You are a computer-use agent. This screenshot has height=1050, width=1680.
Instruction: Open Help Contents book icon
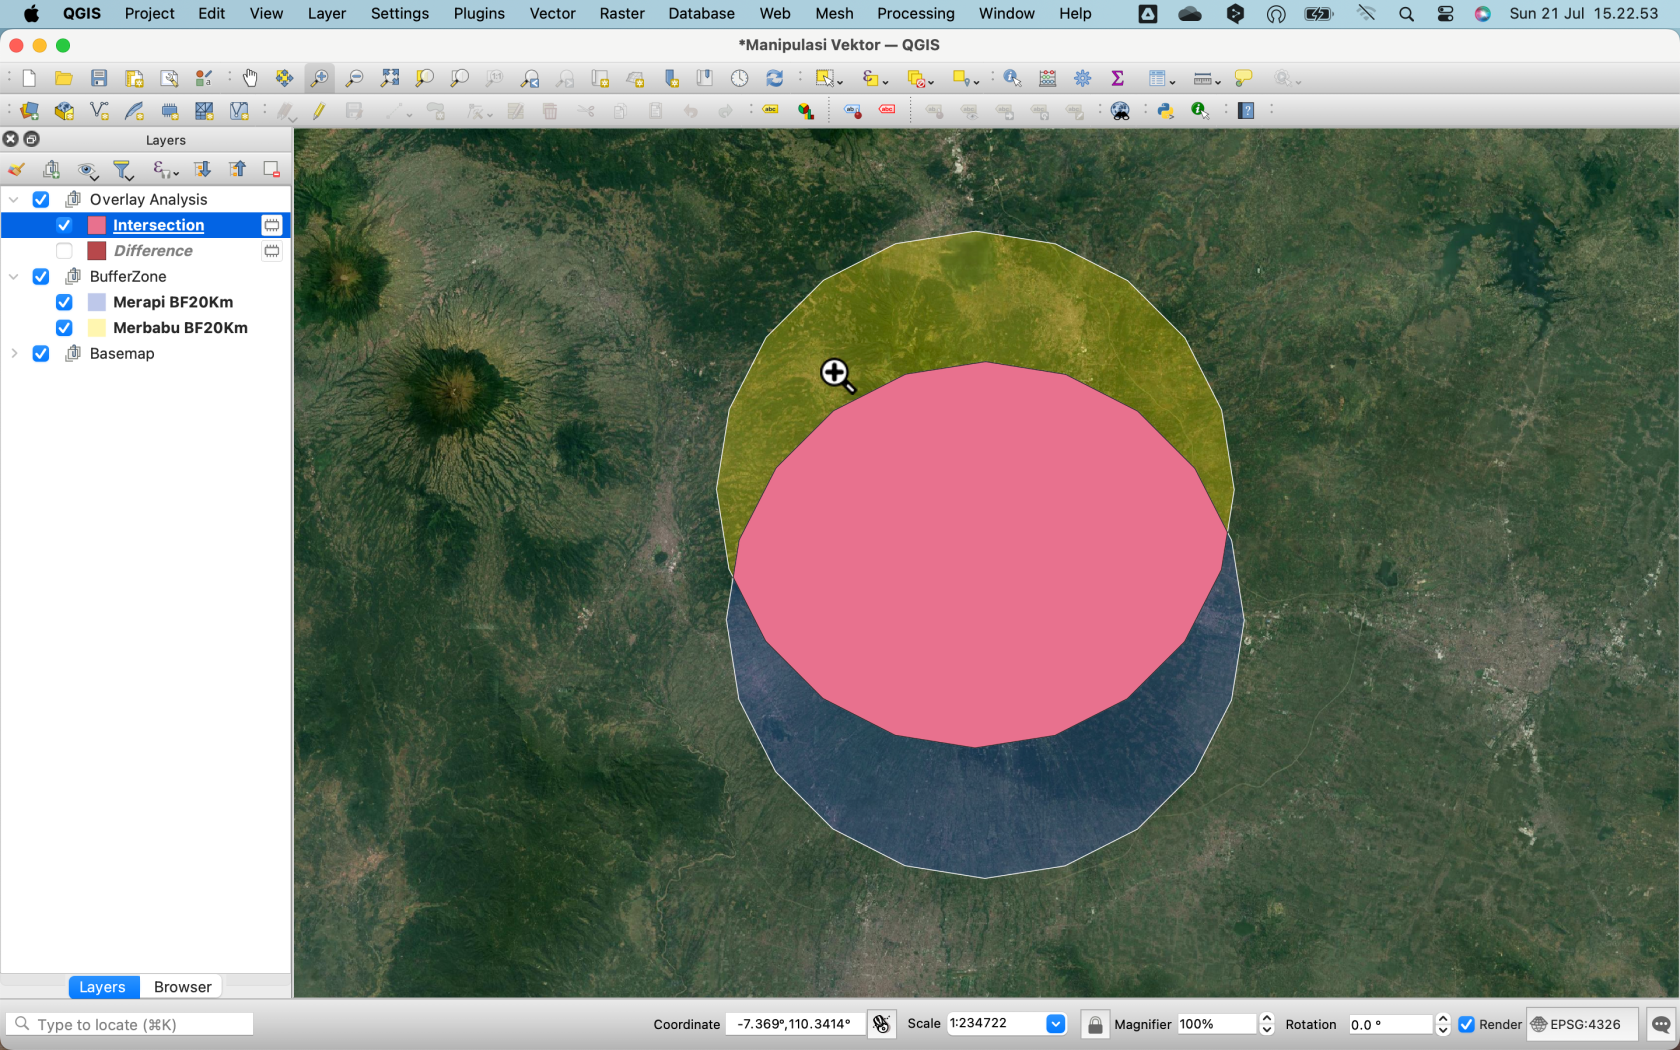pyautogui.click(x=1246, y=111)
